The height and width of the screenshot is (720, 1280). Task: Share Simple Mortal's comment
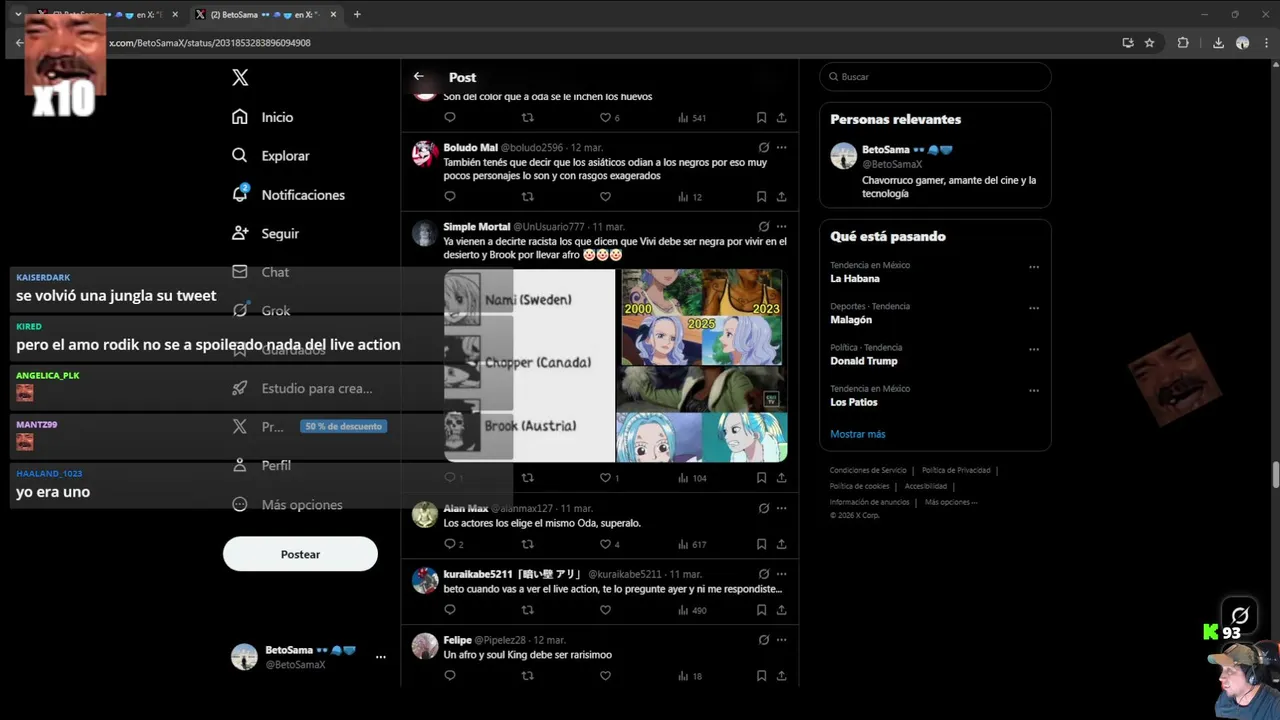(x=781, y=478)
